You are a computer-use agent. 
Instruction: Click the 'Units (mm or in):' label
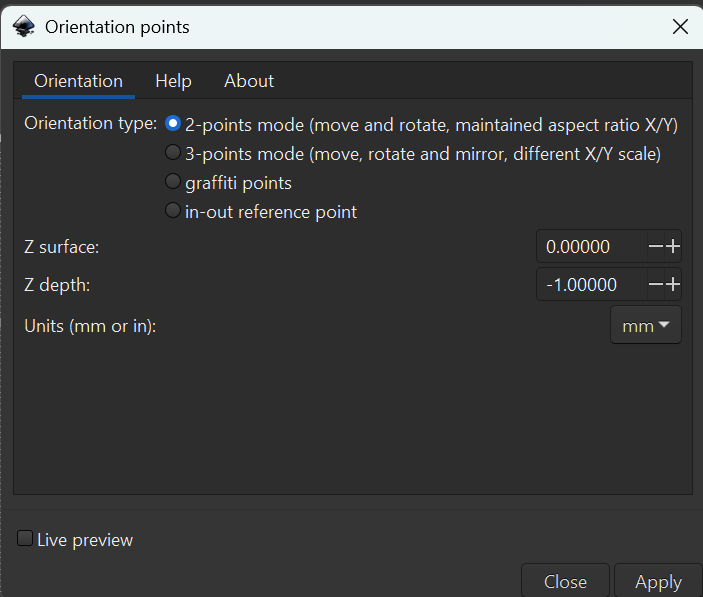point(90,326)
